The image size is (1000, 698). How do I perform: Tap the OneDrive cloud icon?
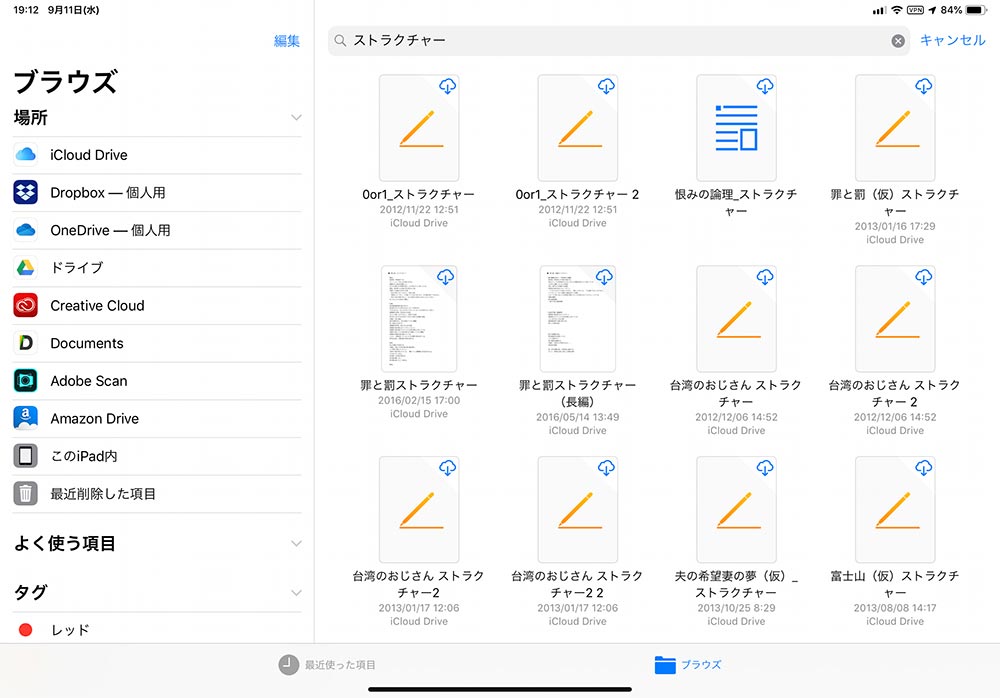[x=26, y=230]
